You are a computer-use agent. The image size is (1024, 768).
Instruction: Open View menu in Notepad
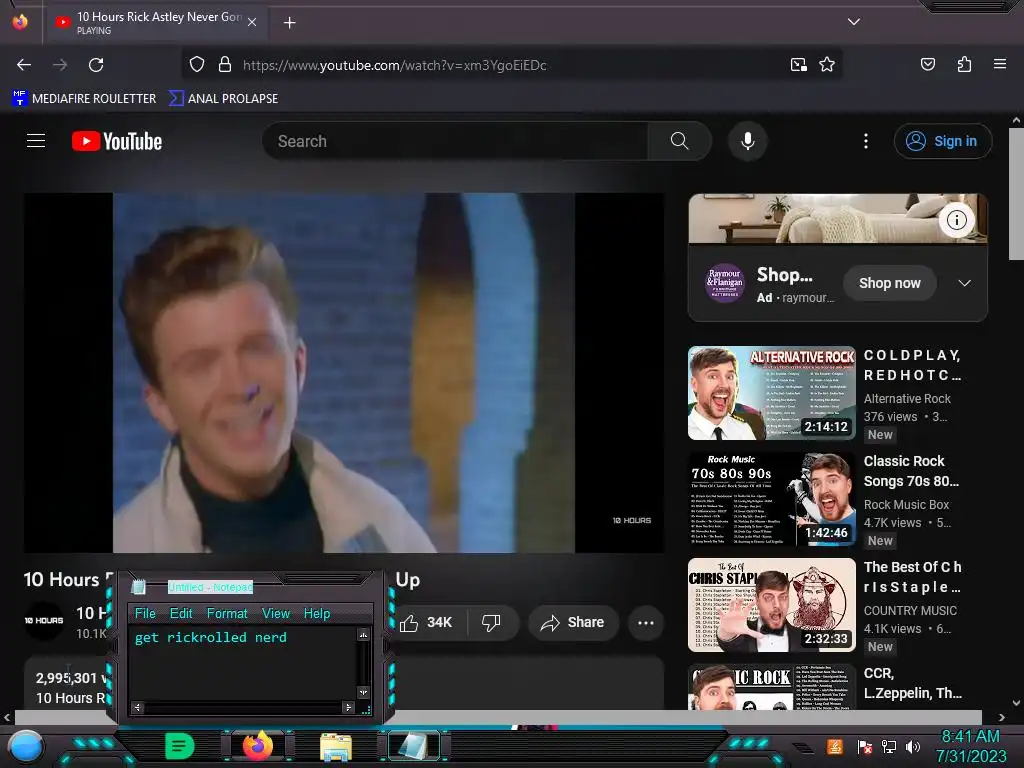[x=276, y=613]
